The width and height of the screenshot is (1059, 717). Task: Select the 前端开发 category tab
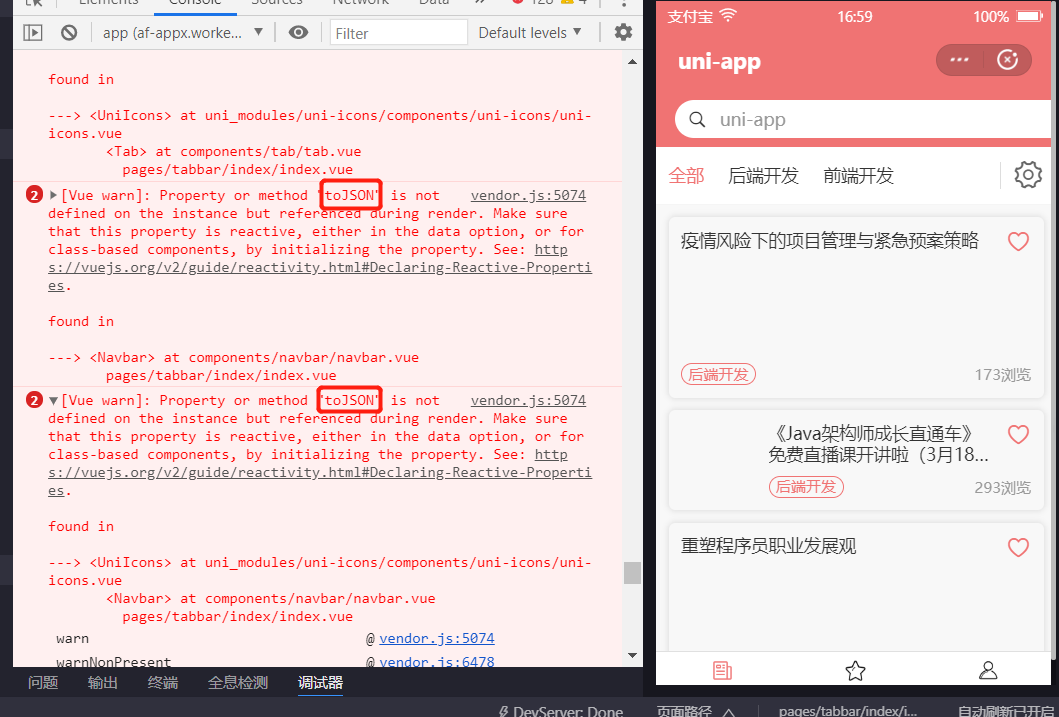point(858,176)
